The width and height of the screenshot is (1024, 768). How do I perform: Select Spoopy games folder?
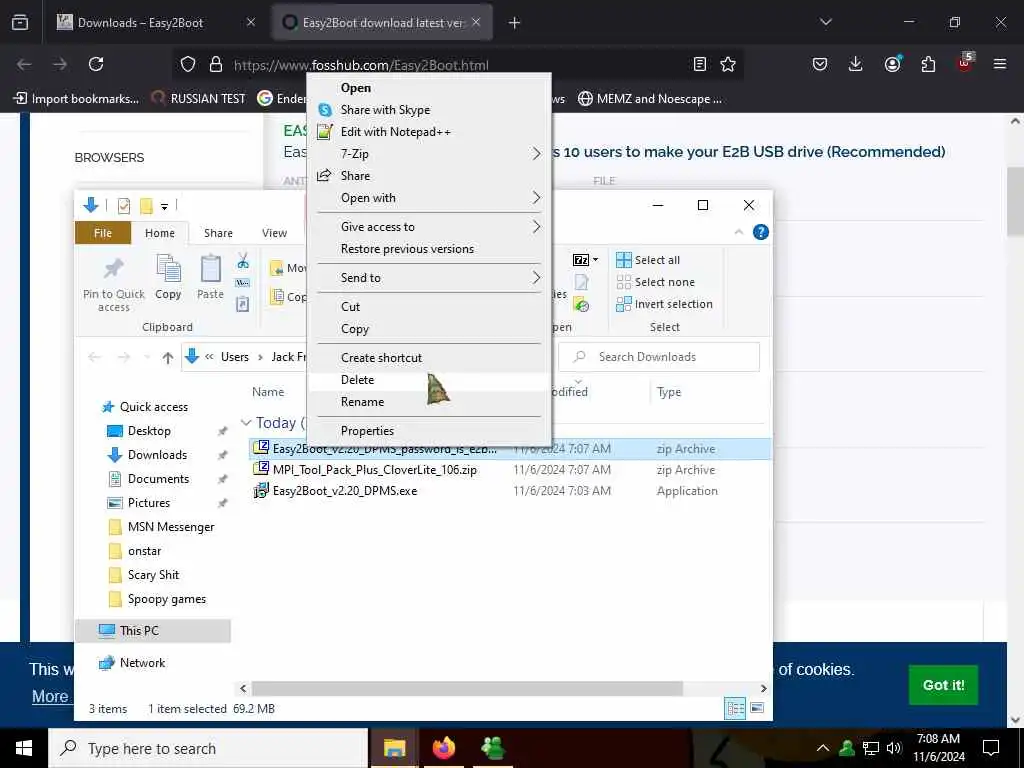pyautogui.click(x=157, y=599)
